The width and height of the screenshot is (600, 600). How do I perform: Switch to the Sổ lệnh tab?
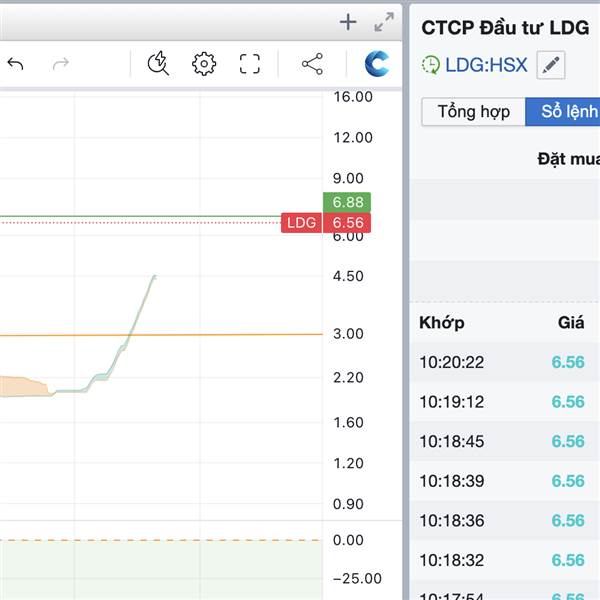coord(562,112)
